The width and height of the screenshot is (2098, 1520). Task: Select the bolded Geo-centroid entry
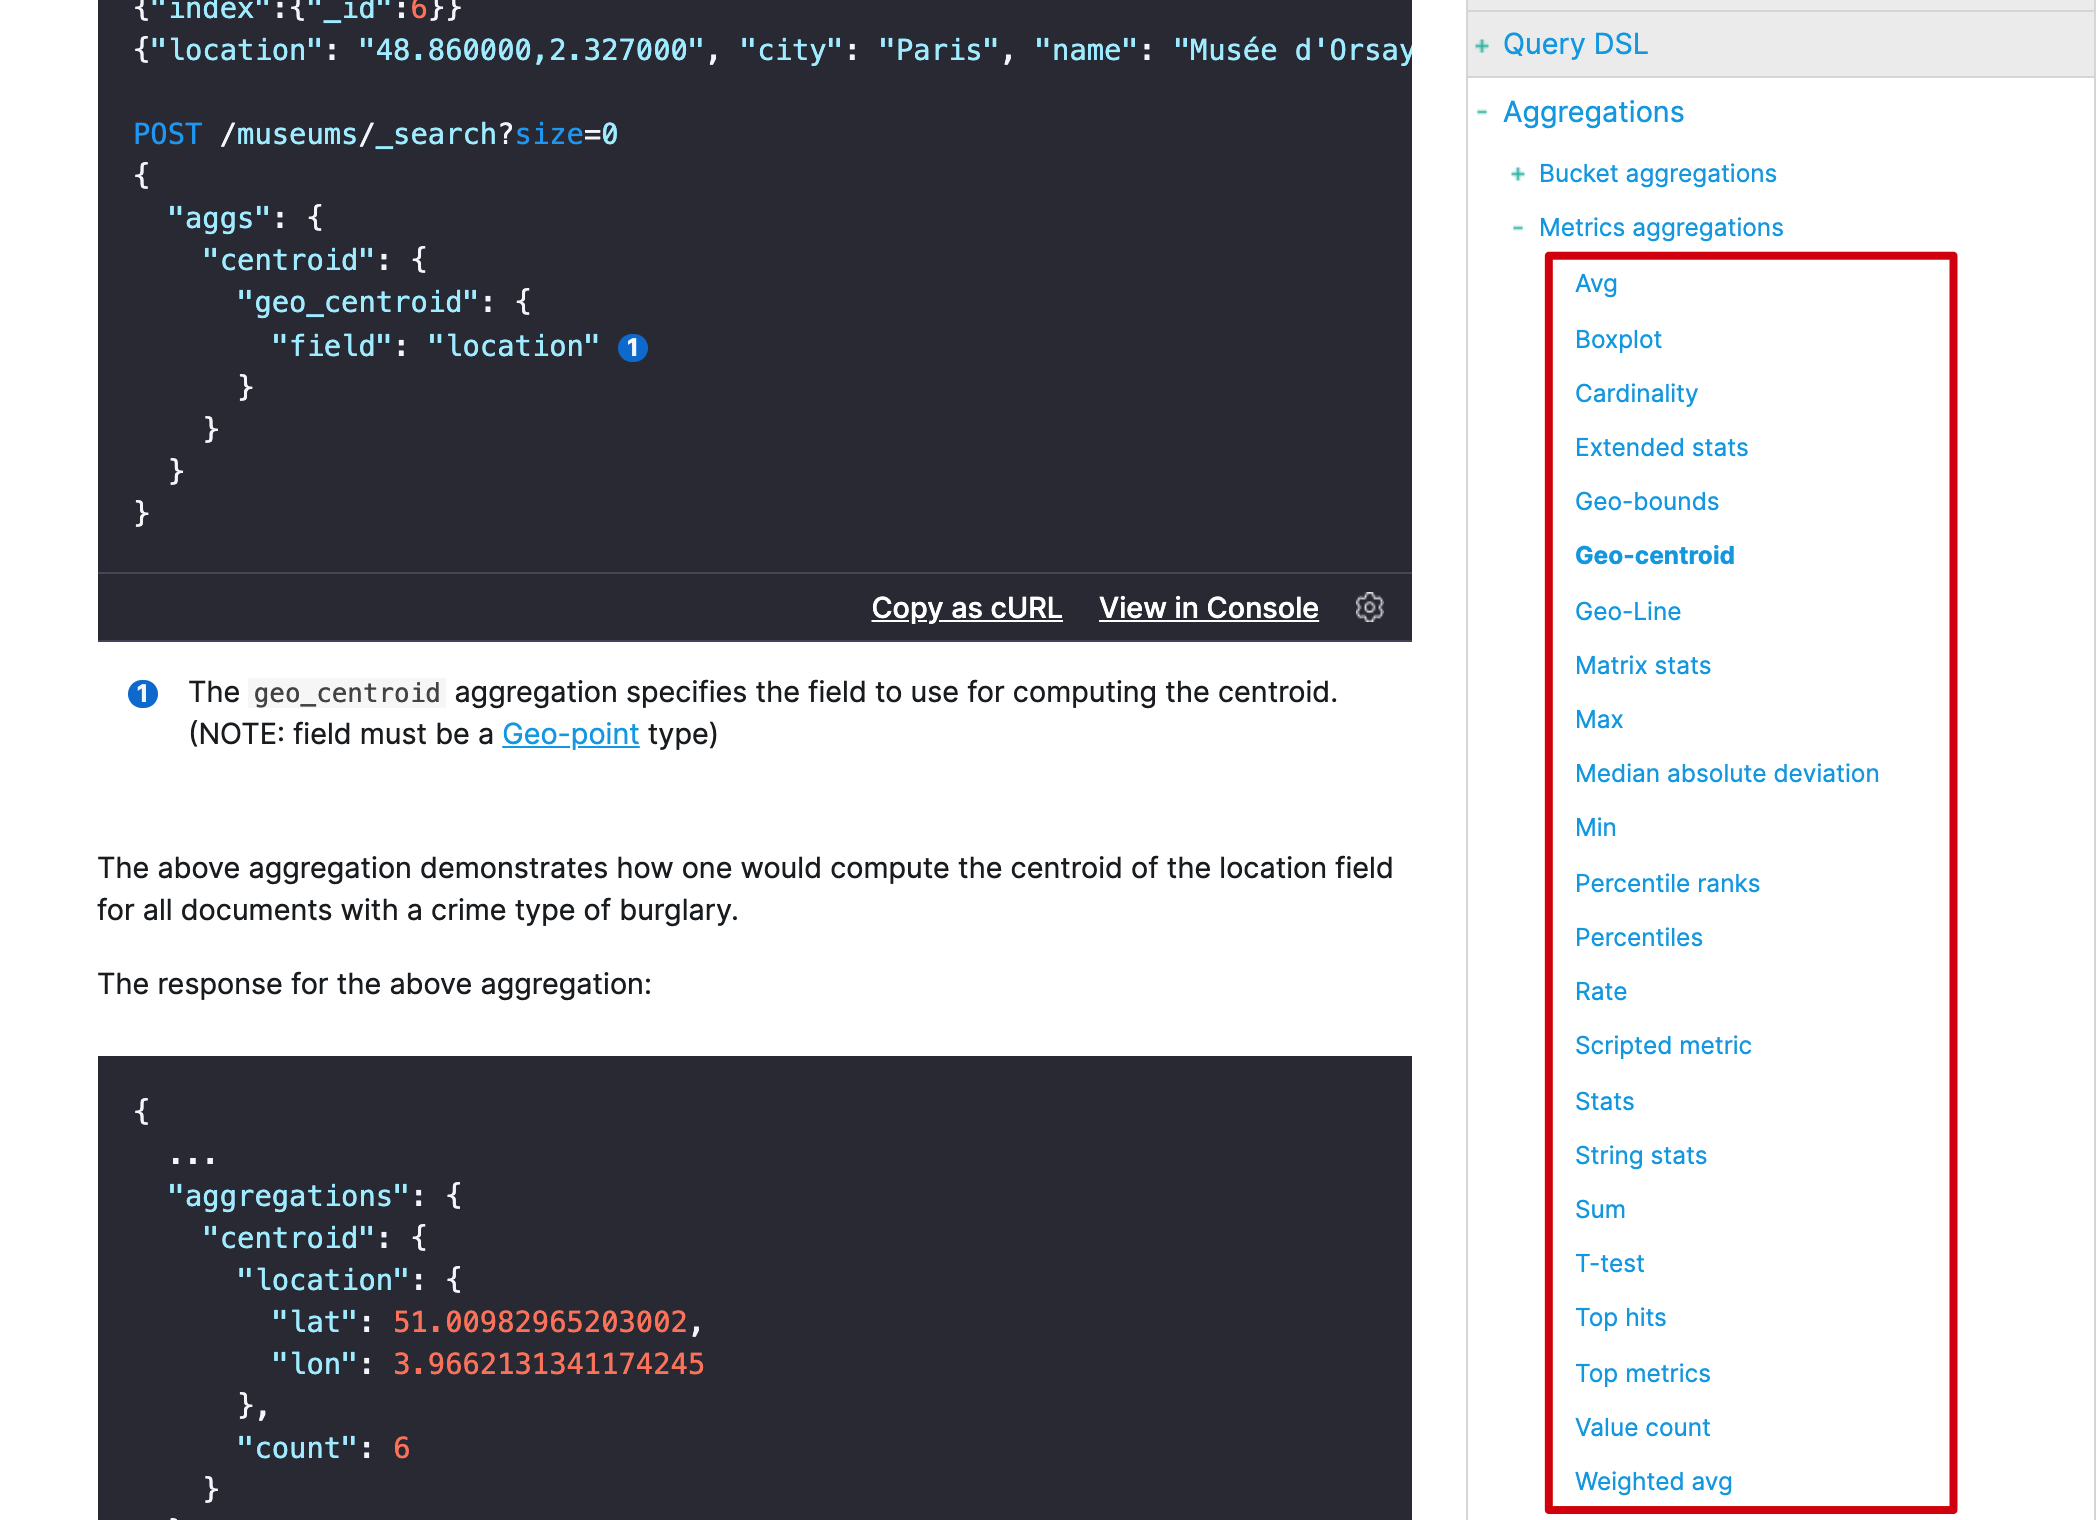pos(1654,556)
